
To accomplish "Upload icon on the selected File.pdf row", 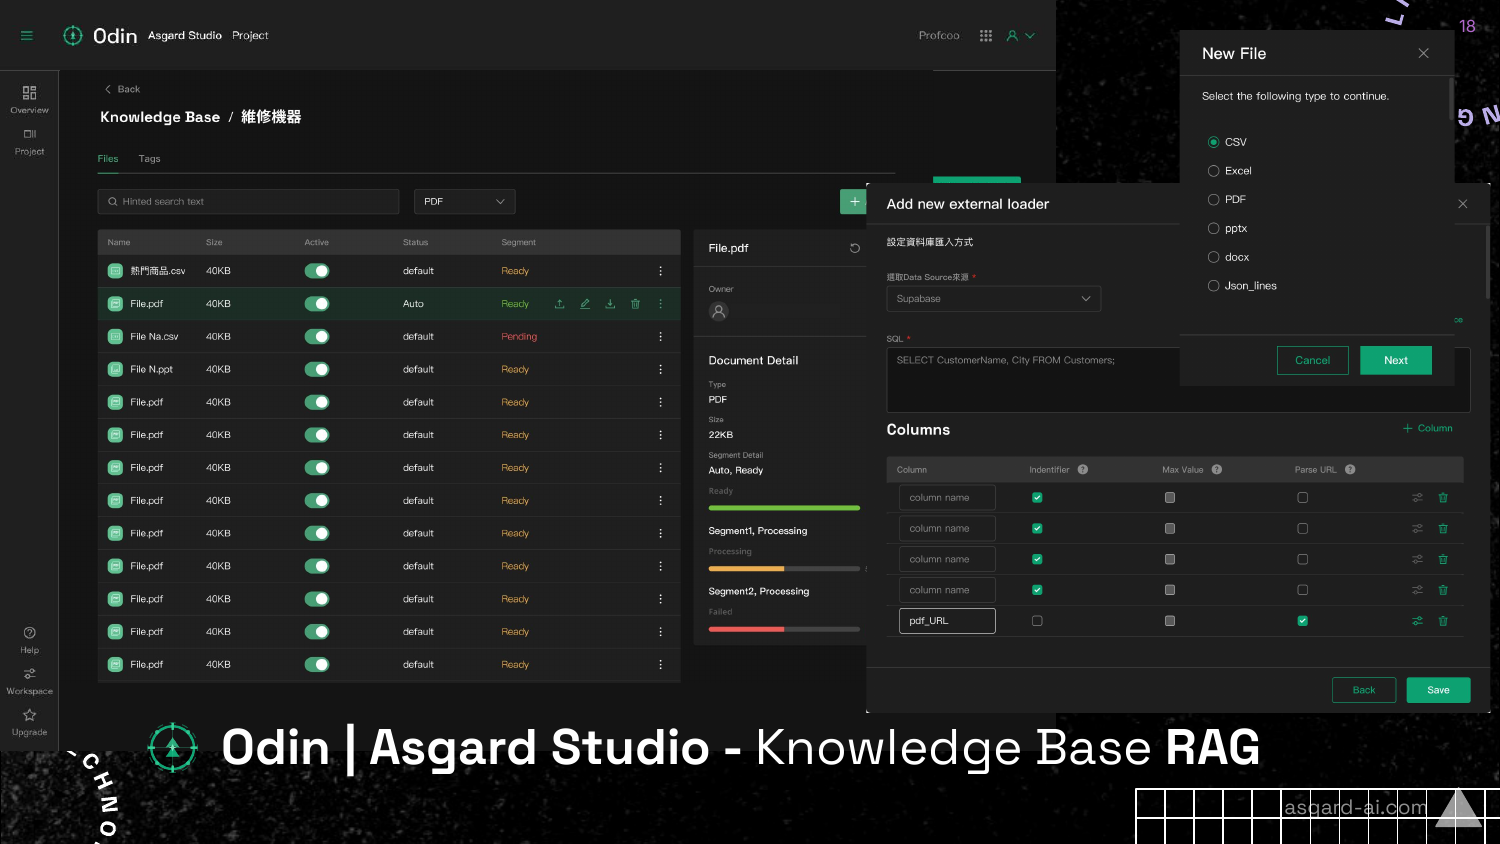I will point(560,304).
